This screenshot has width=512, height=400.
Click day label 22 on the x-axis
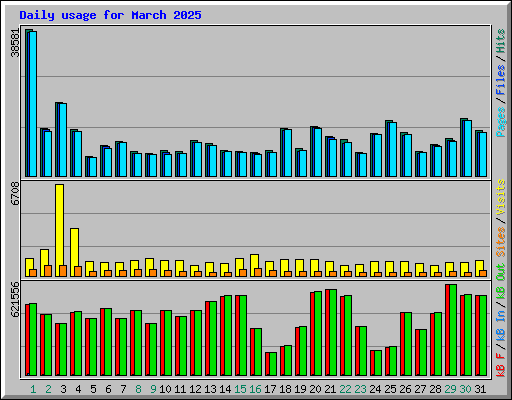coord(345,389)
